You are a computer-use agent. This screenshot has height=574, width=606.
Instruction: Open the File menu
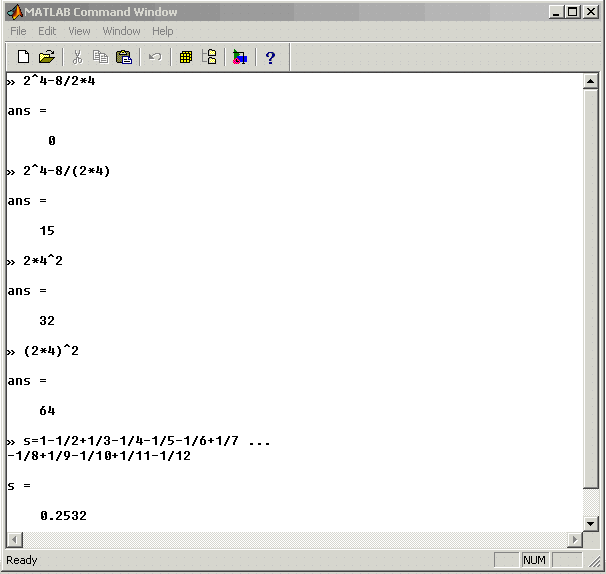(18, 31)
